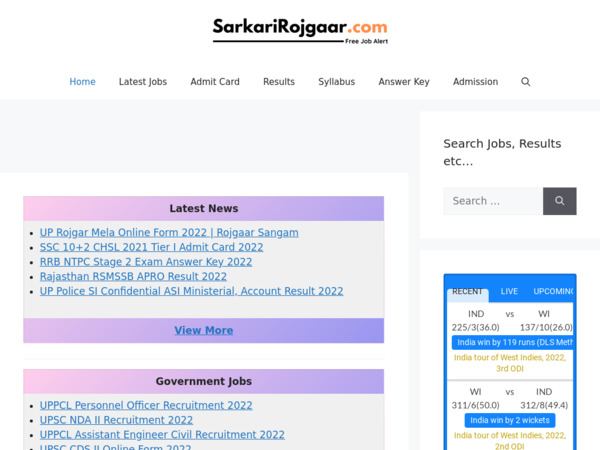
Task: Open Admit Card menu
Action: [215, 82]
